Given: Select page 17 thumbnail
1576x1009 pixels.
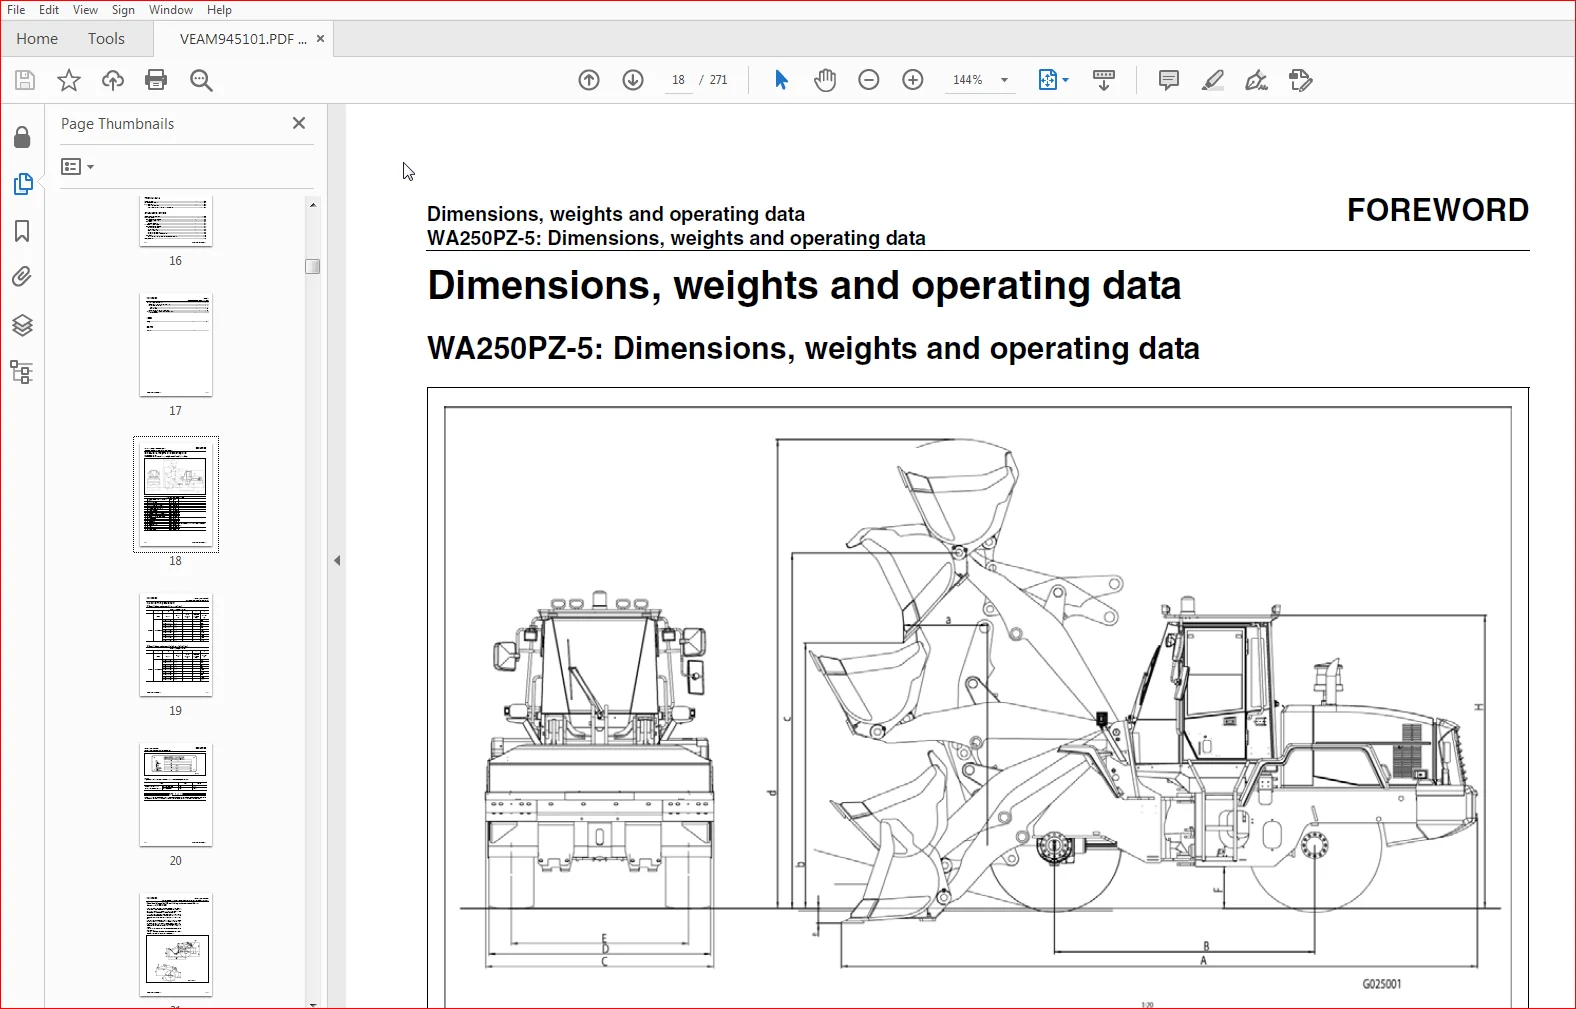Looking at the screenshot, I should (x=176, y=345).
